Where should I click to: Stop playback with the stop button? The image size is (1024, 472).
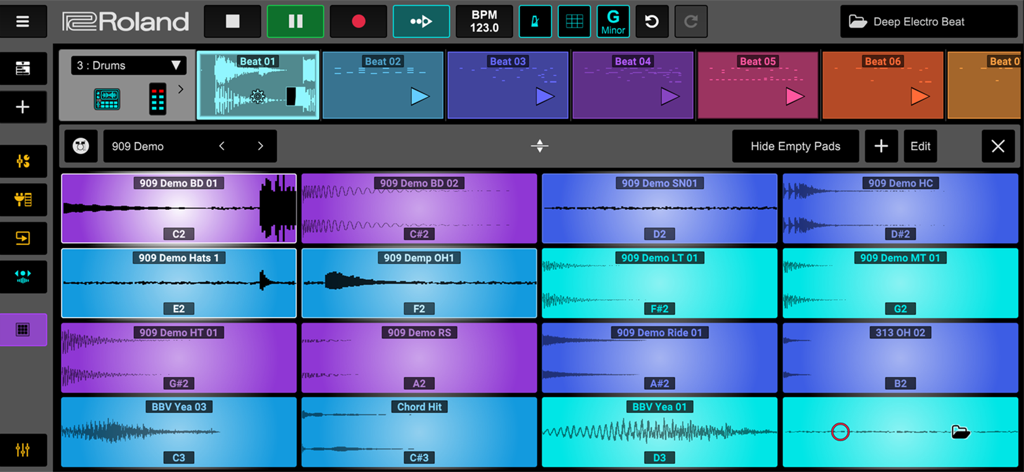(232, 22)
